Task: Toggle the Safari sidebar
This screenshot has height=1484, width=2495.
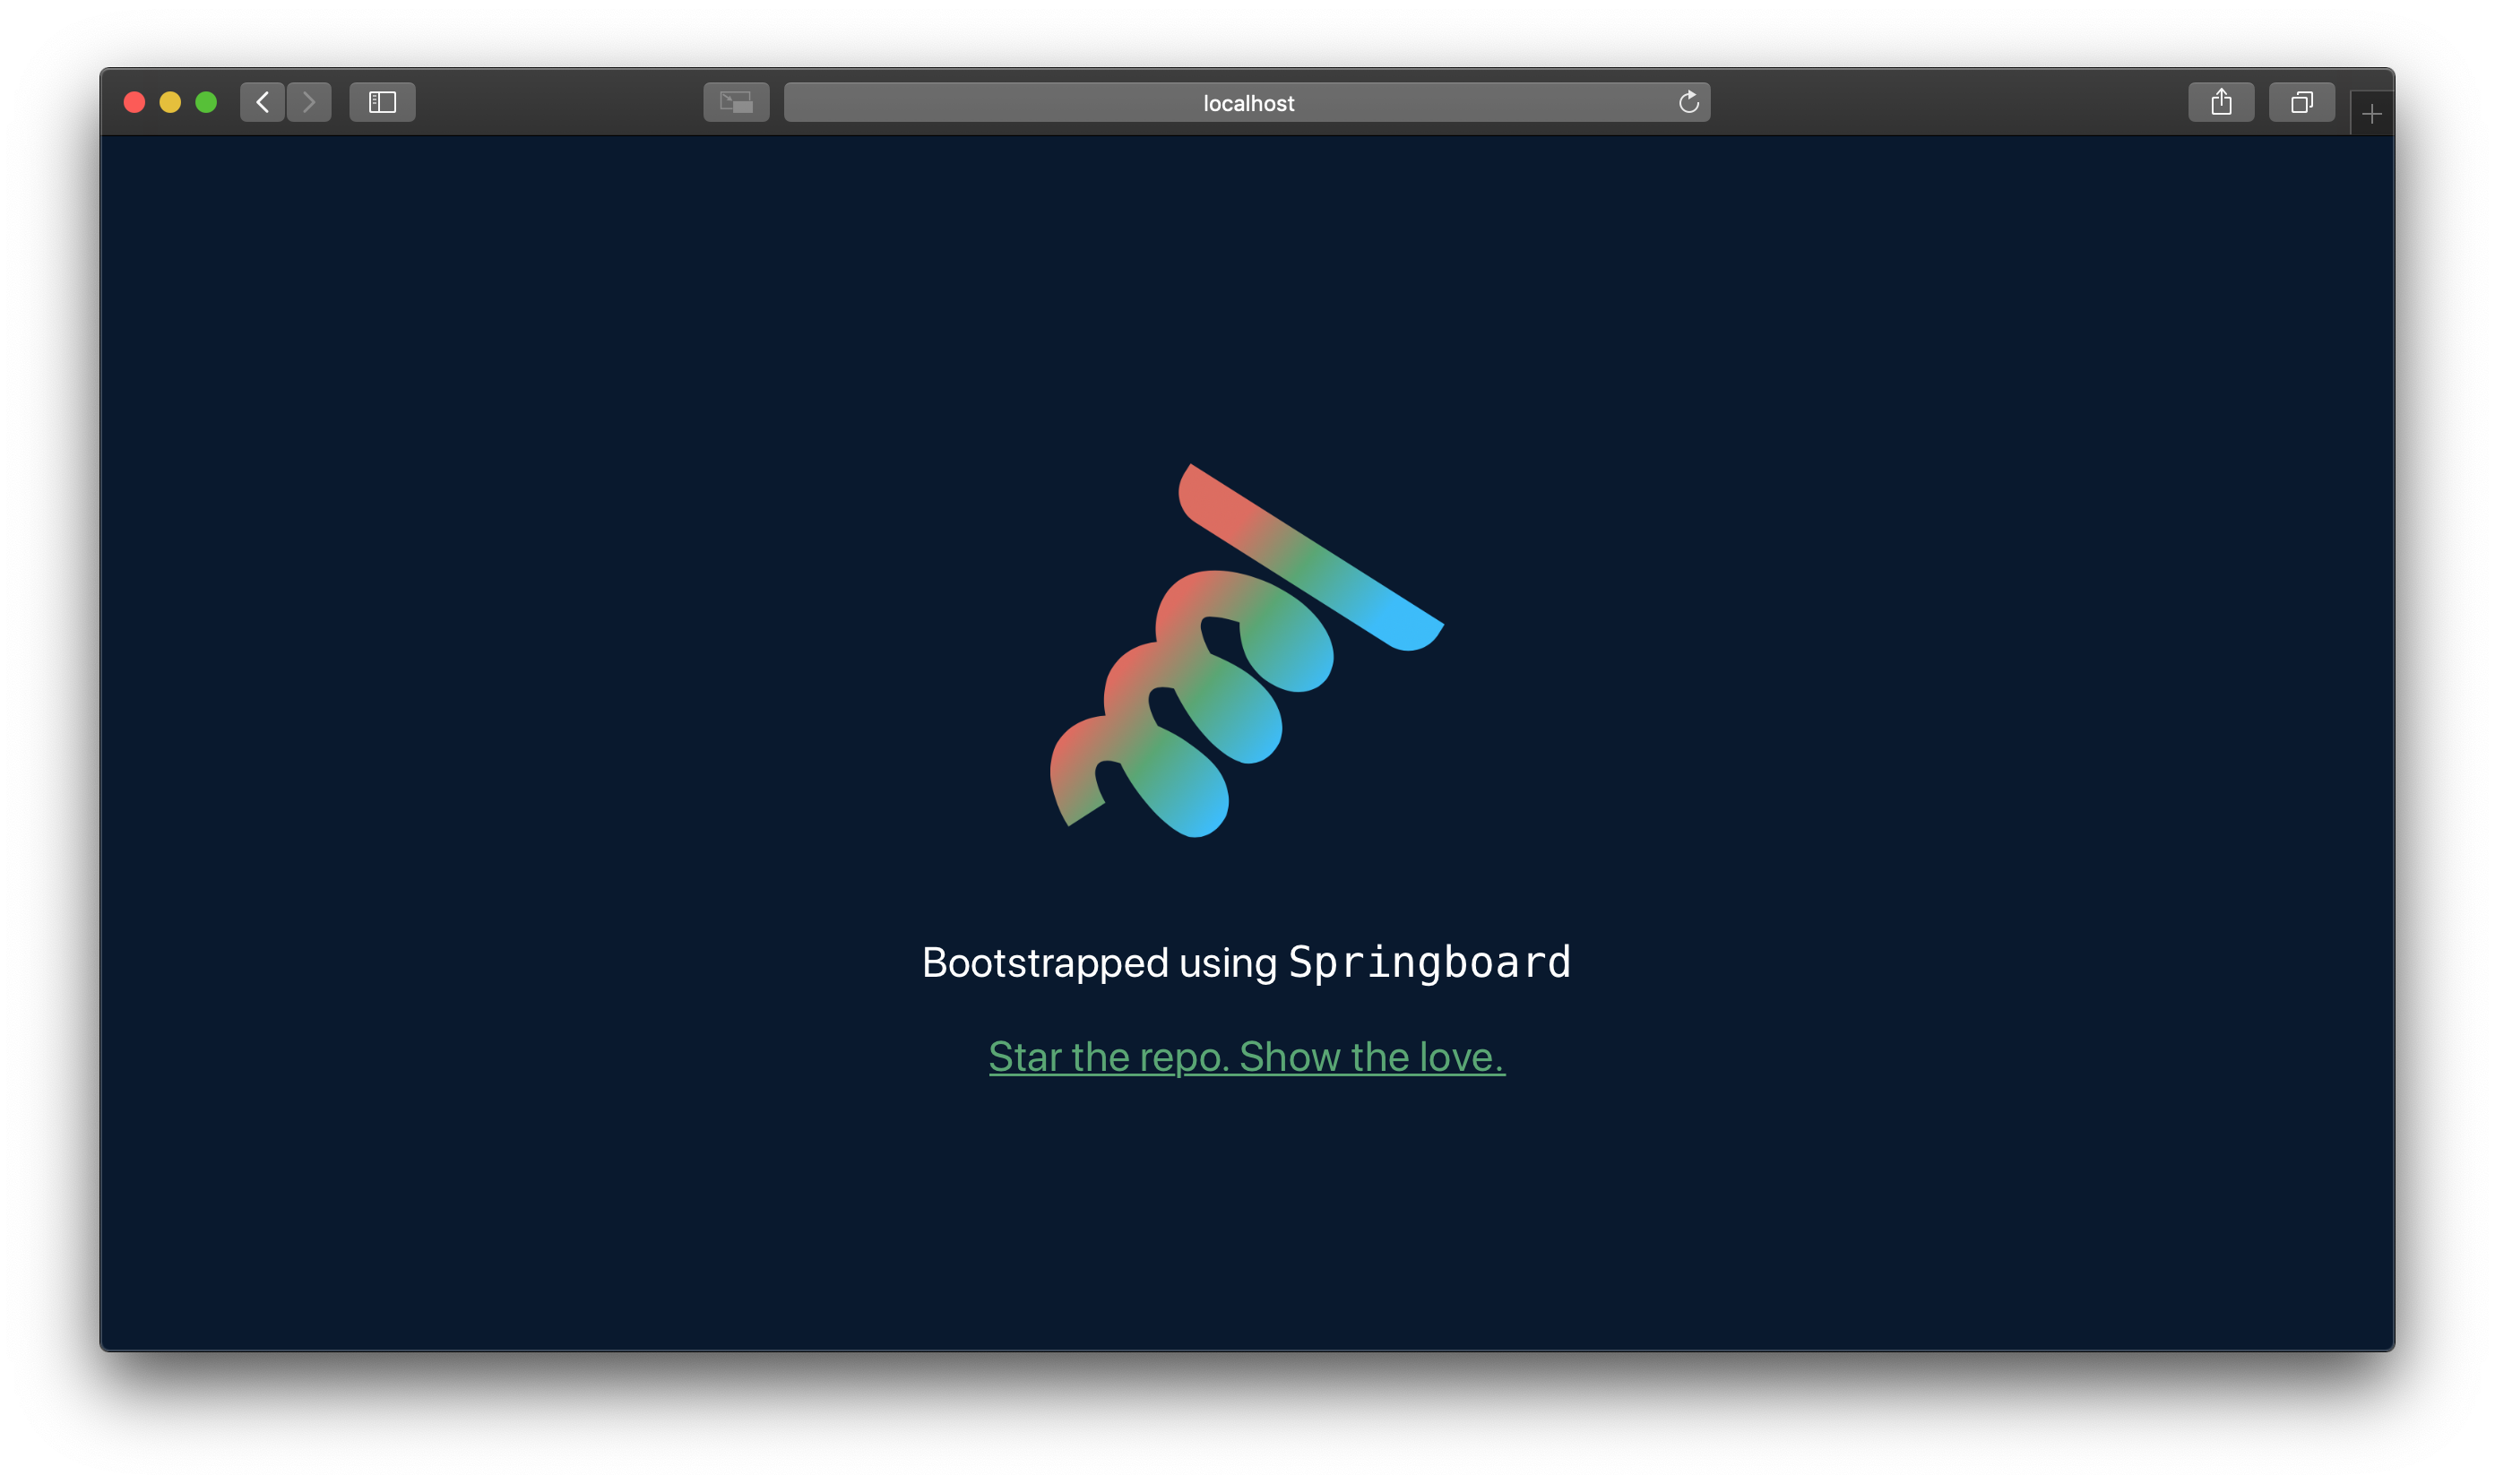Action: pyautogui.click(x=382, y=102)
